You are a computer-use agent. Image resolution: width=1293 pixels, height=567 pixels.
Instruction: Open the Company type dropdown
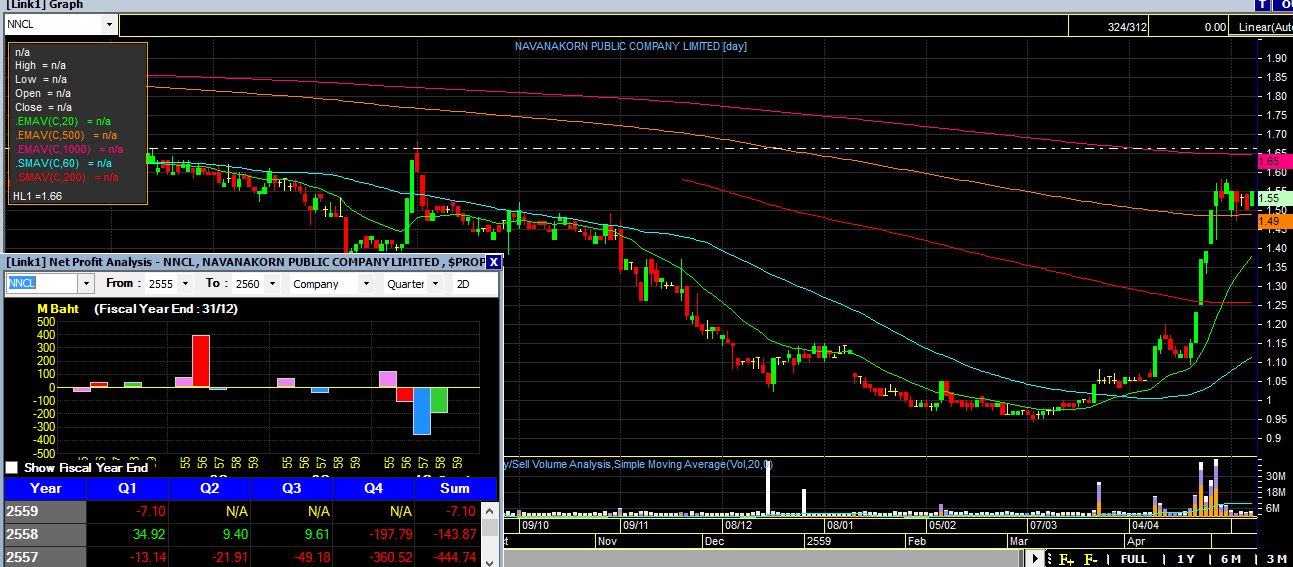(x=367, y=284)
